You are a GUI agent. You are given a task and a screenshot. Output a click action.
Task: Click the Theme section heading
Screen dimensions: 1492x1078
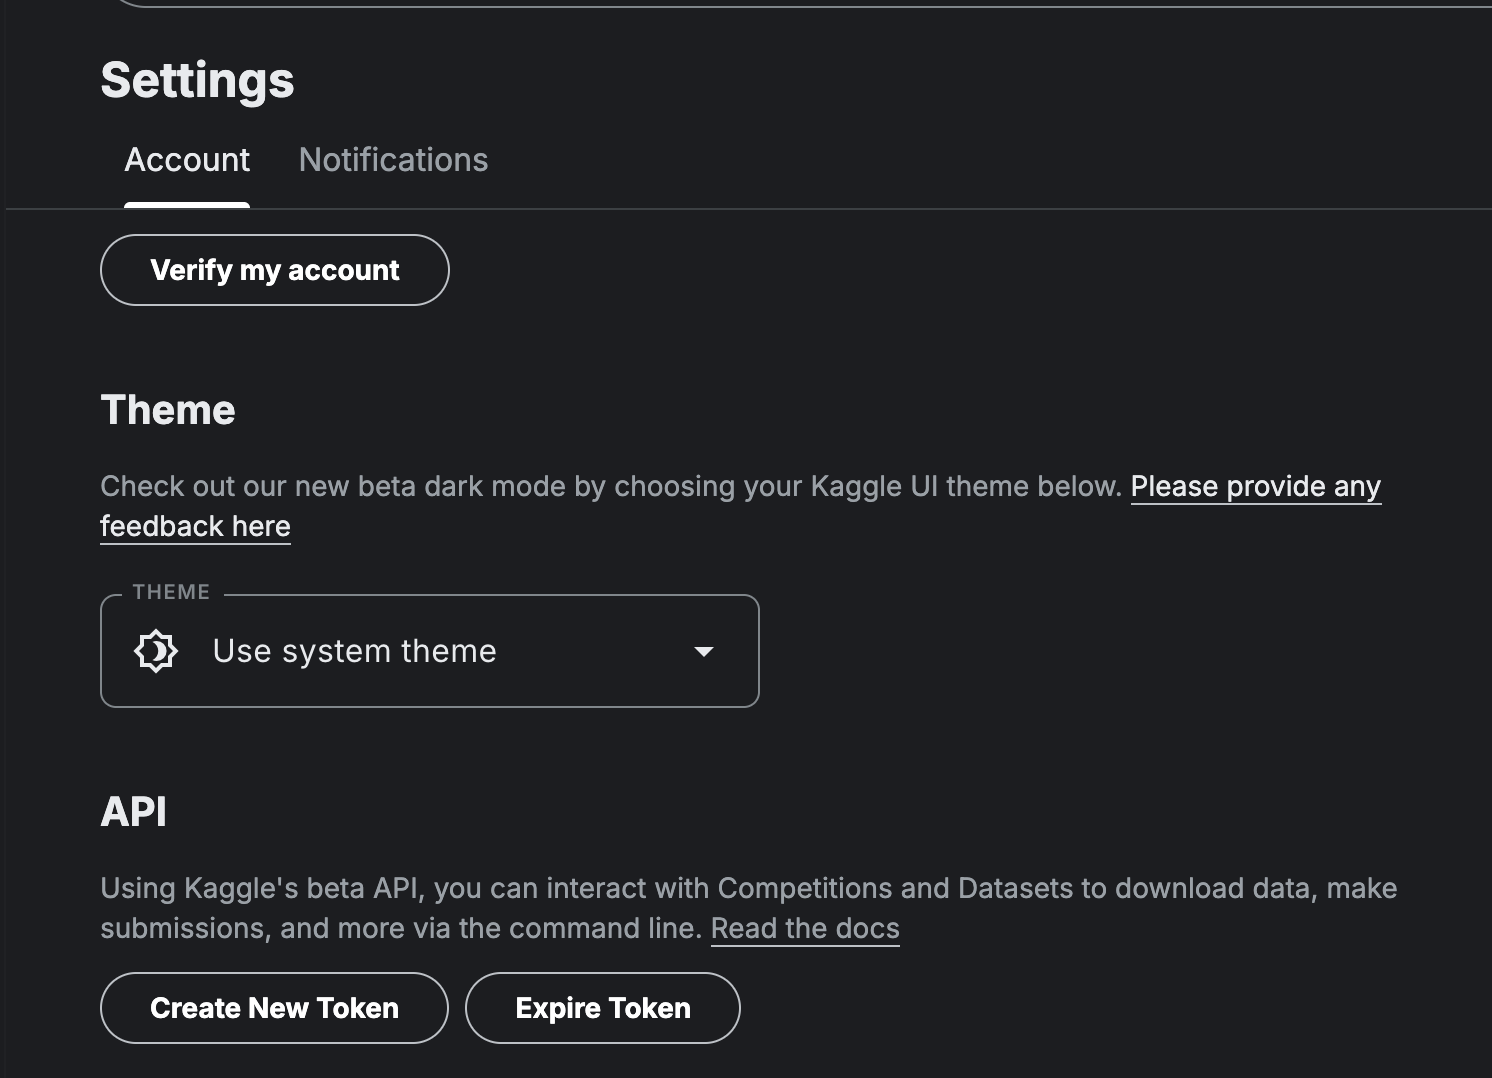click(x=168, y=410)
